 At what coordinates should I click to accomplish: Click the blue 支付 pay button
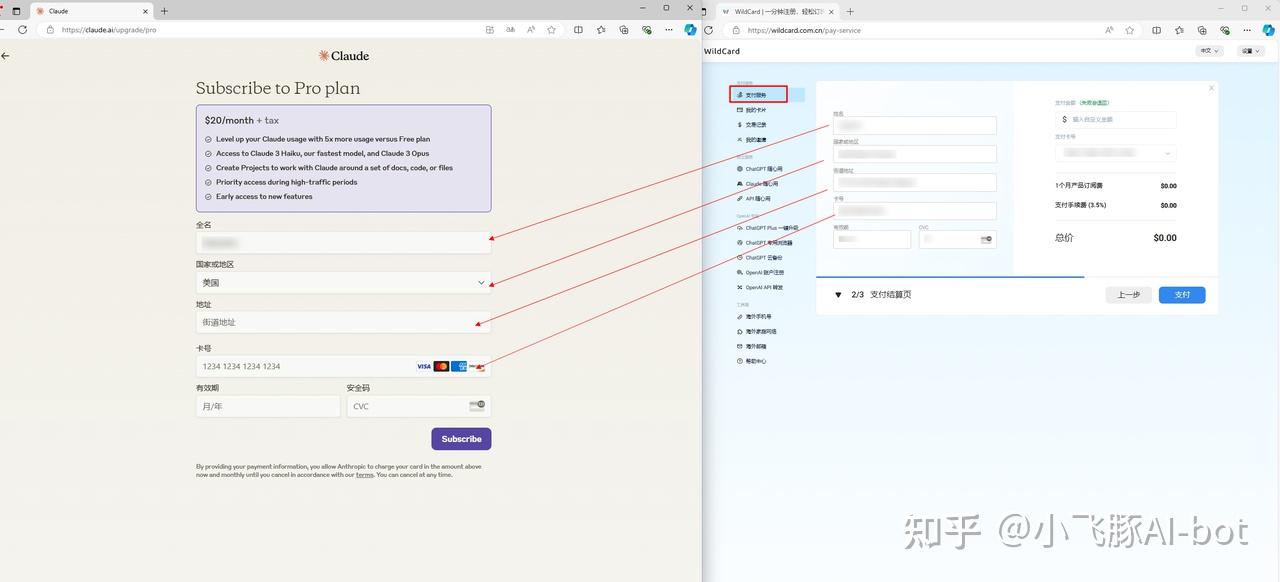(1182, 295)
